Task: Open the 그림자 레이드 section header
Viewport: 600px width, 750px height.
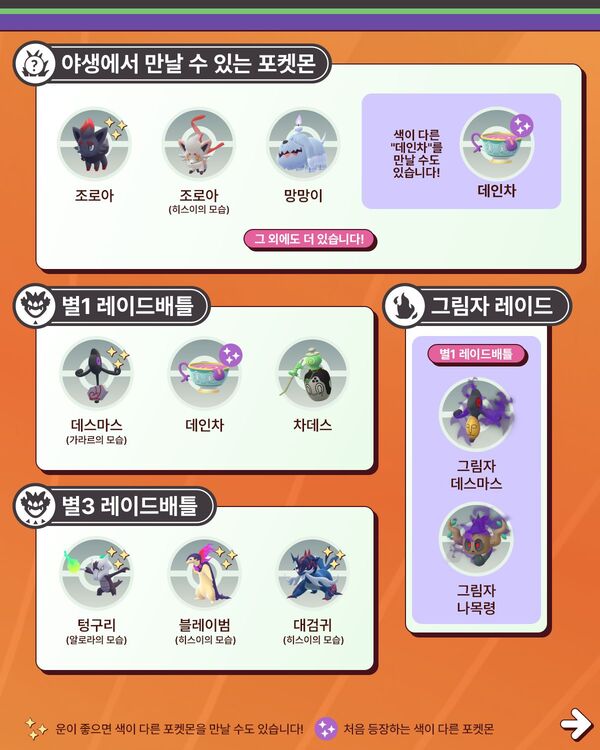Action: [x=477, y=306]
